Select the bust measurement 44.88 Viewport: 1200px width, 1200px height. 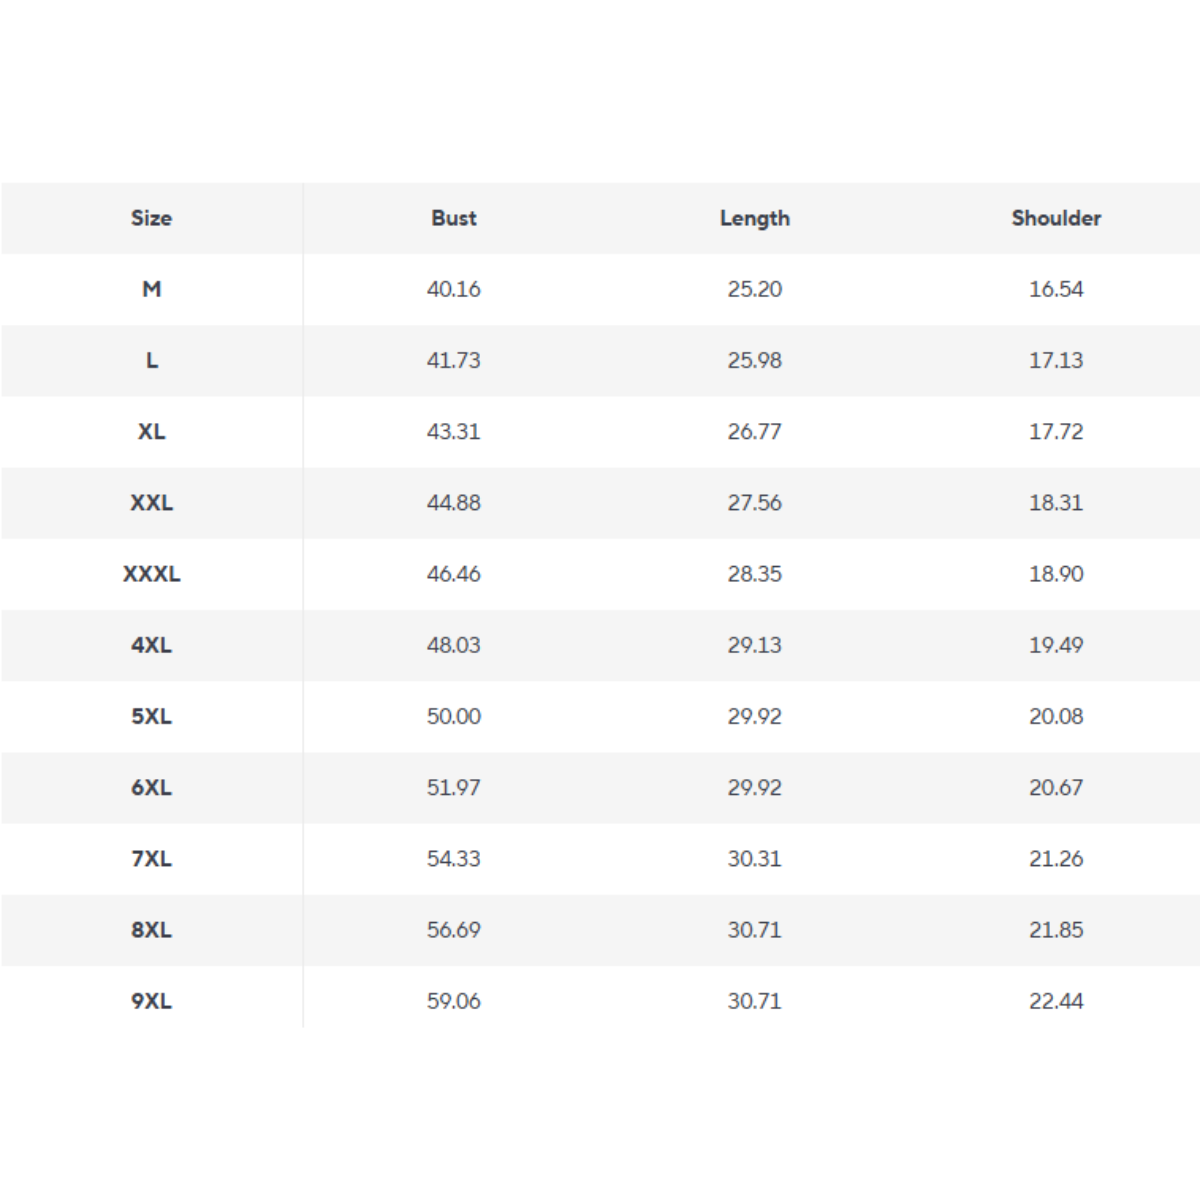454,503
